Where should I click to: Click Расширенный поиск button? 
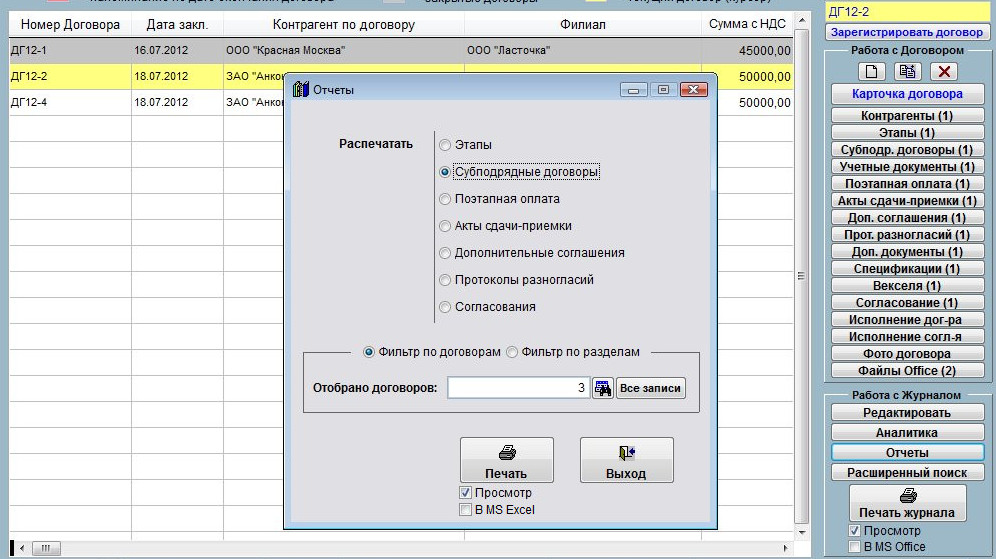coord(907,473)
